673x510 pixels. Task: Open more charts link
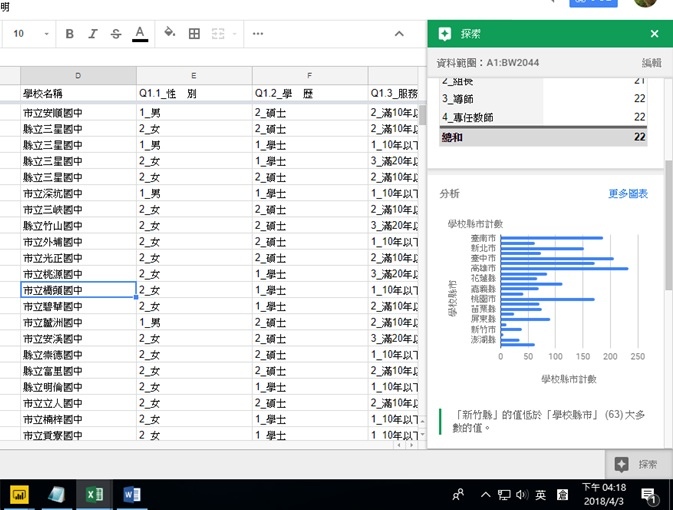(x=628, y=194)
